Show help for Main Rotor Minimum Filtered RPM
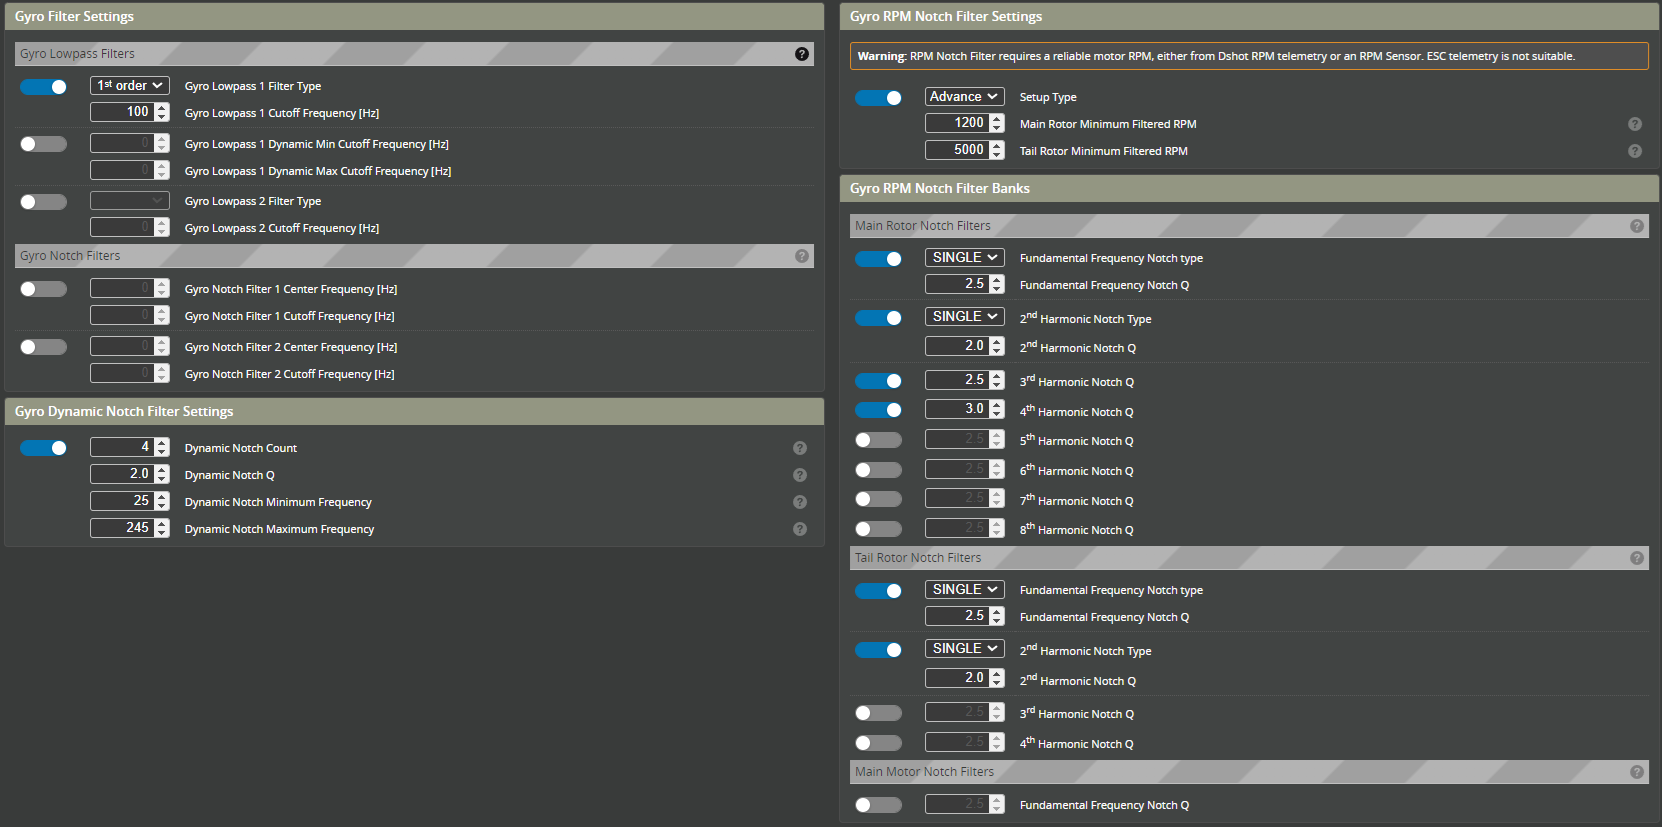Screen dimensions: 1662x827 point(1634,124)
